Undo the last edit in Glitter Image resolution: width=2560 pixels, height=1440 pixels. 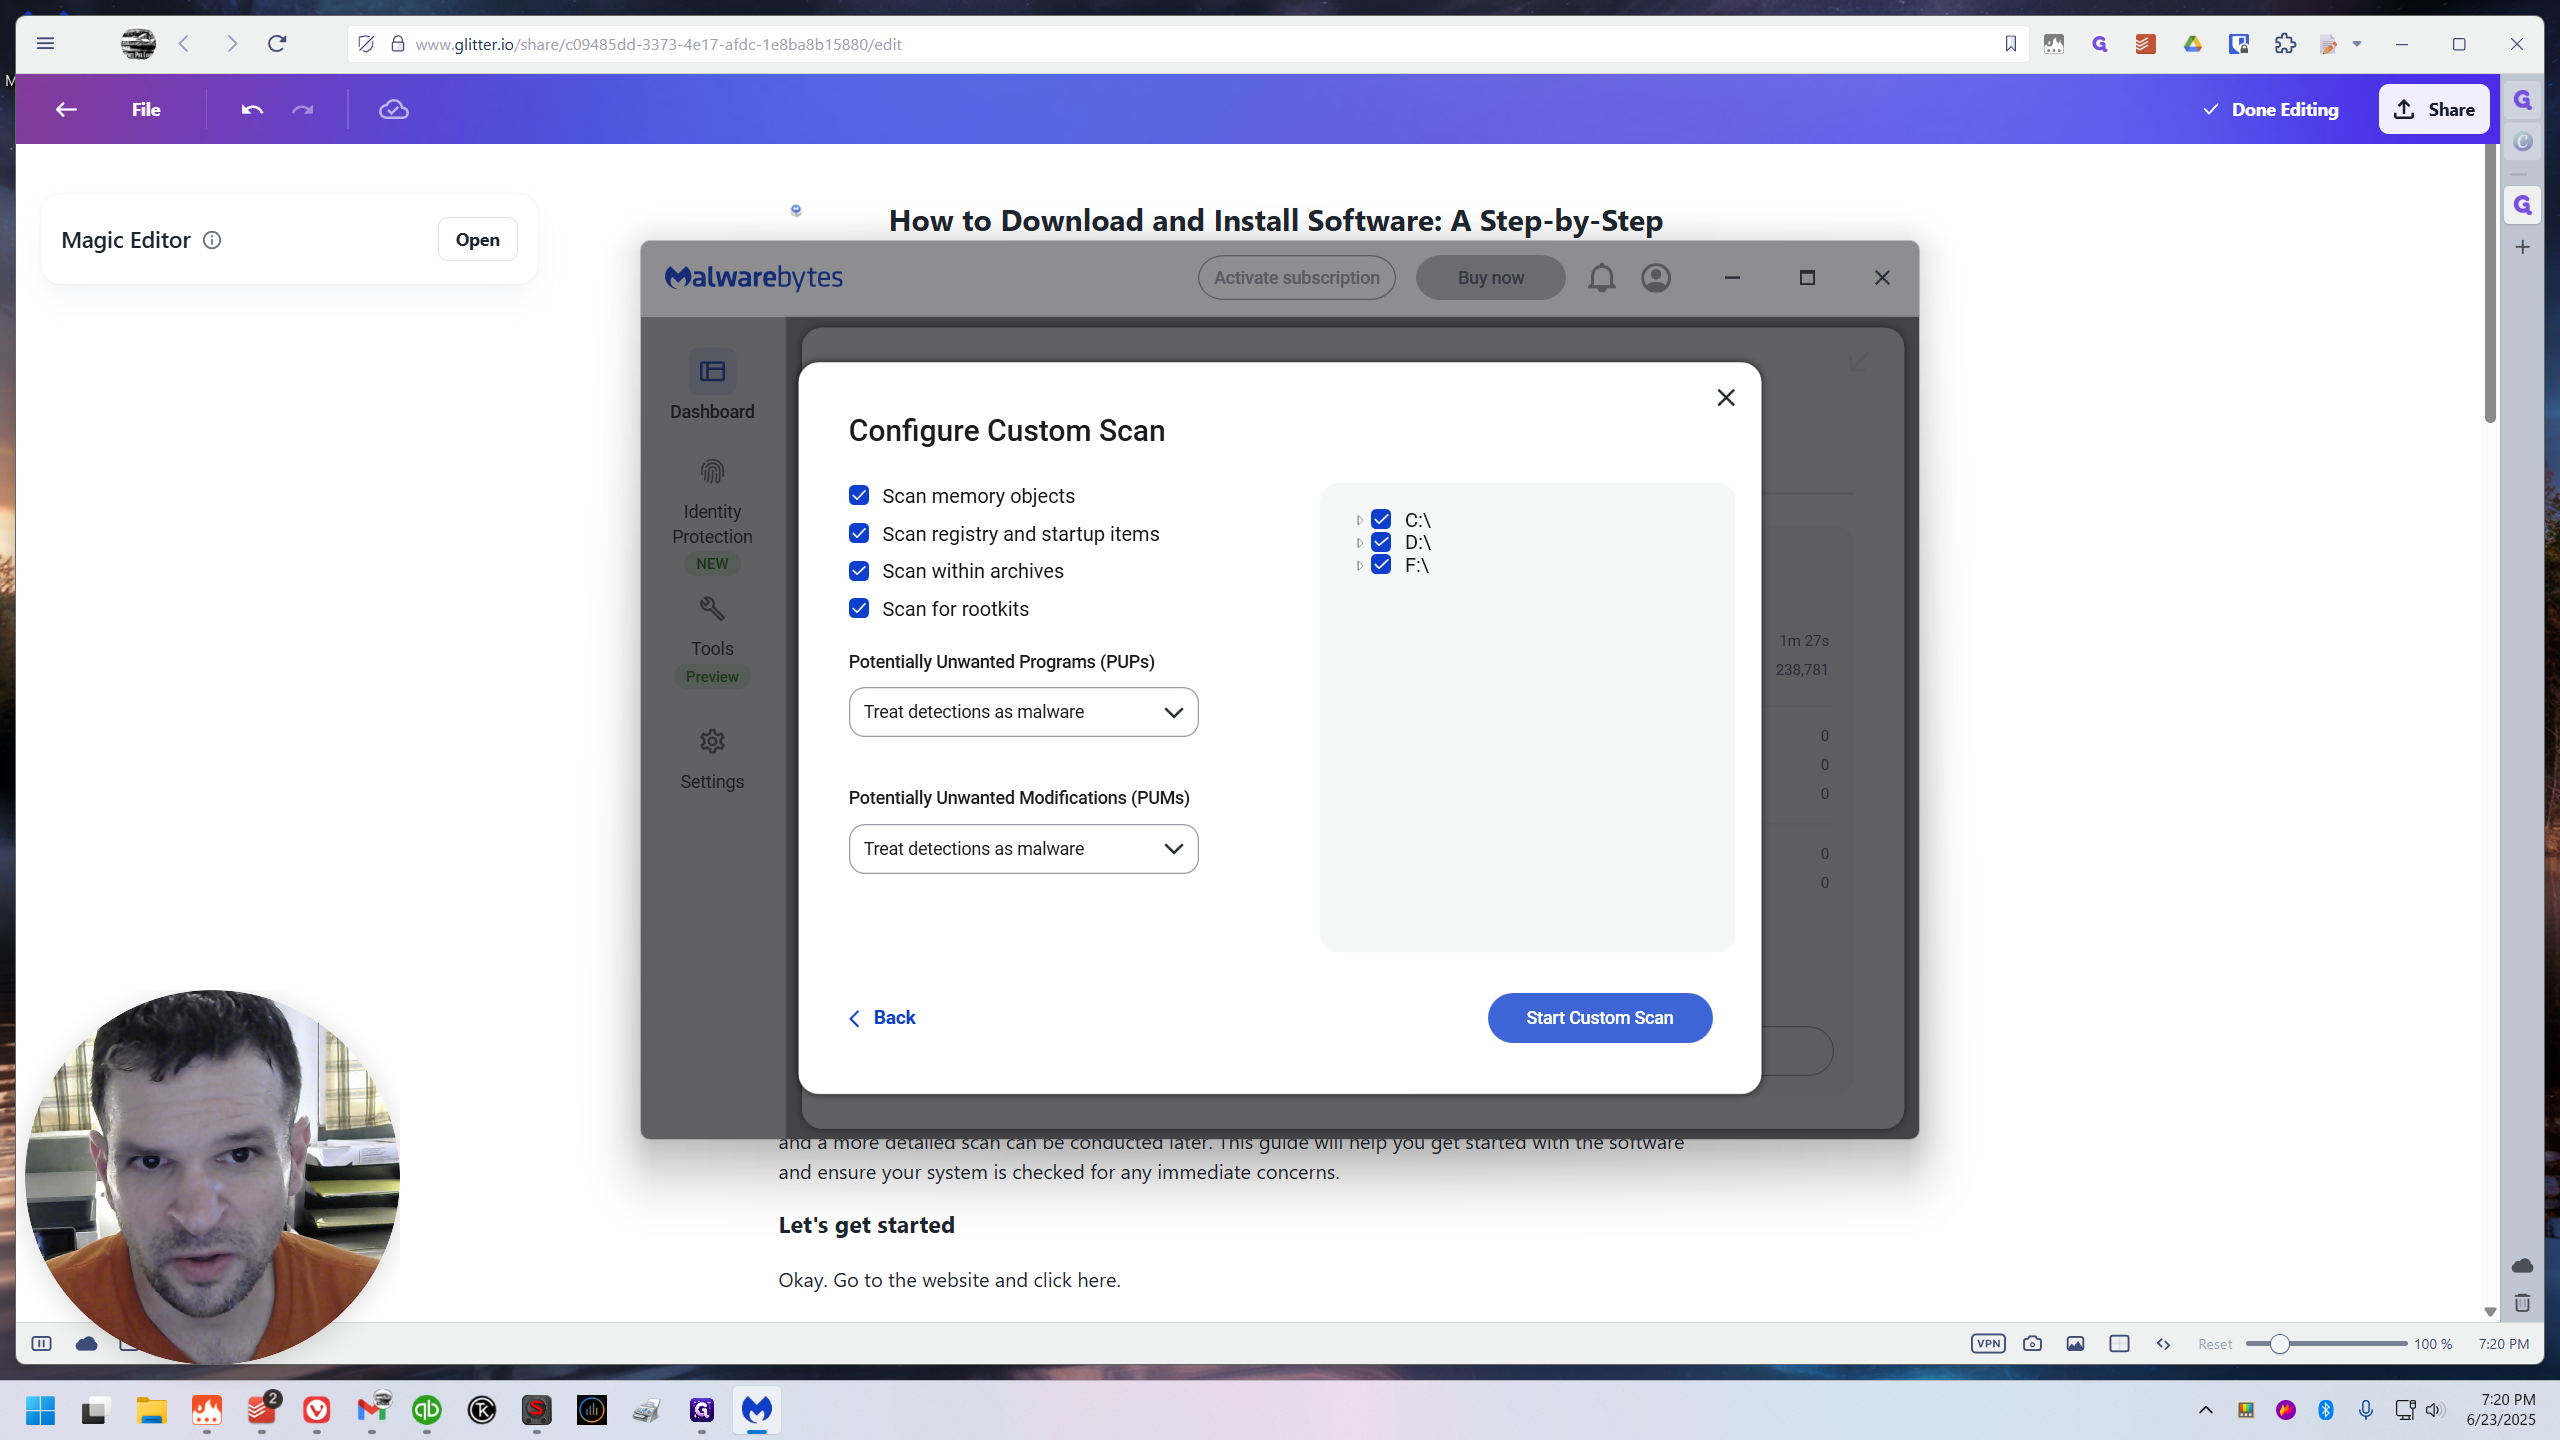pyautogui.click(x=252, y=110)
